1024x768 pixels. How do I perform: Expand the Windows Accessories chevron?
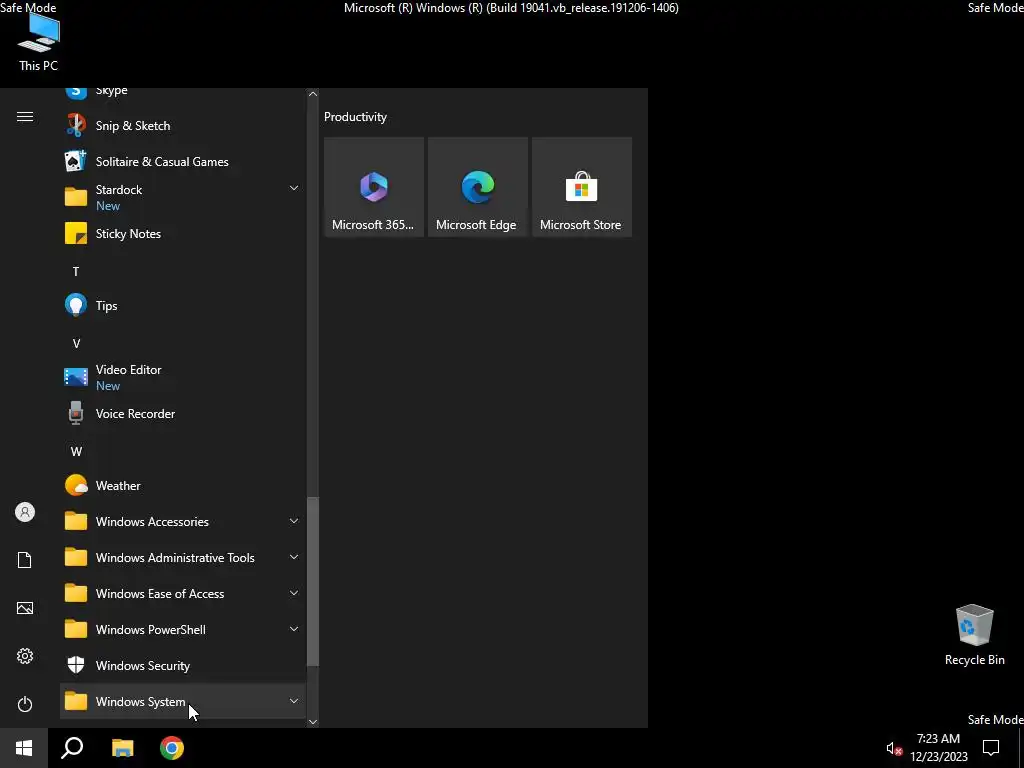(x=294, y=521)
